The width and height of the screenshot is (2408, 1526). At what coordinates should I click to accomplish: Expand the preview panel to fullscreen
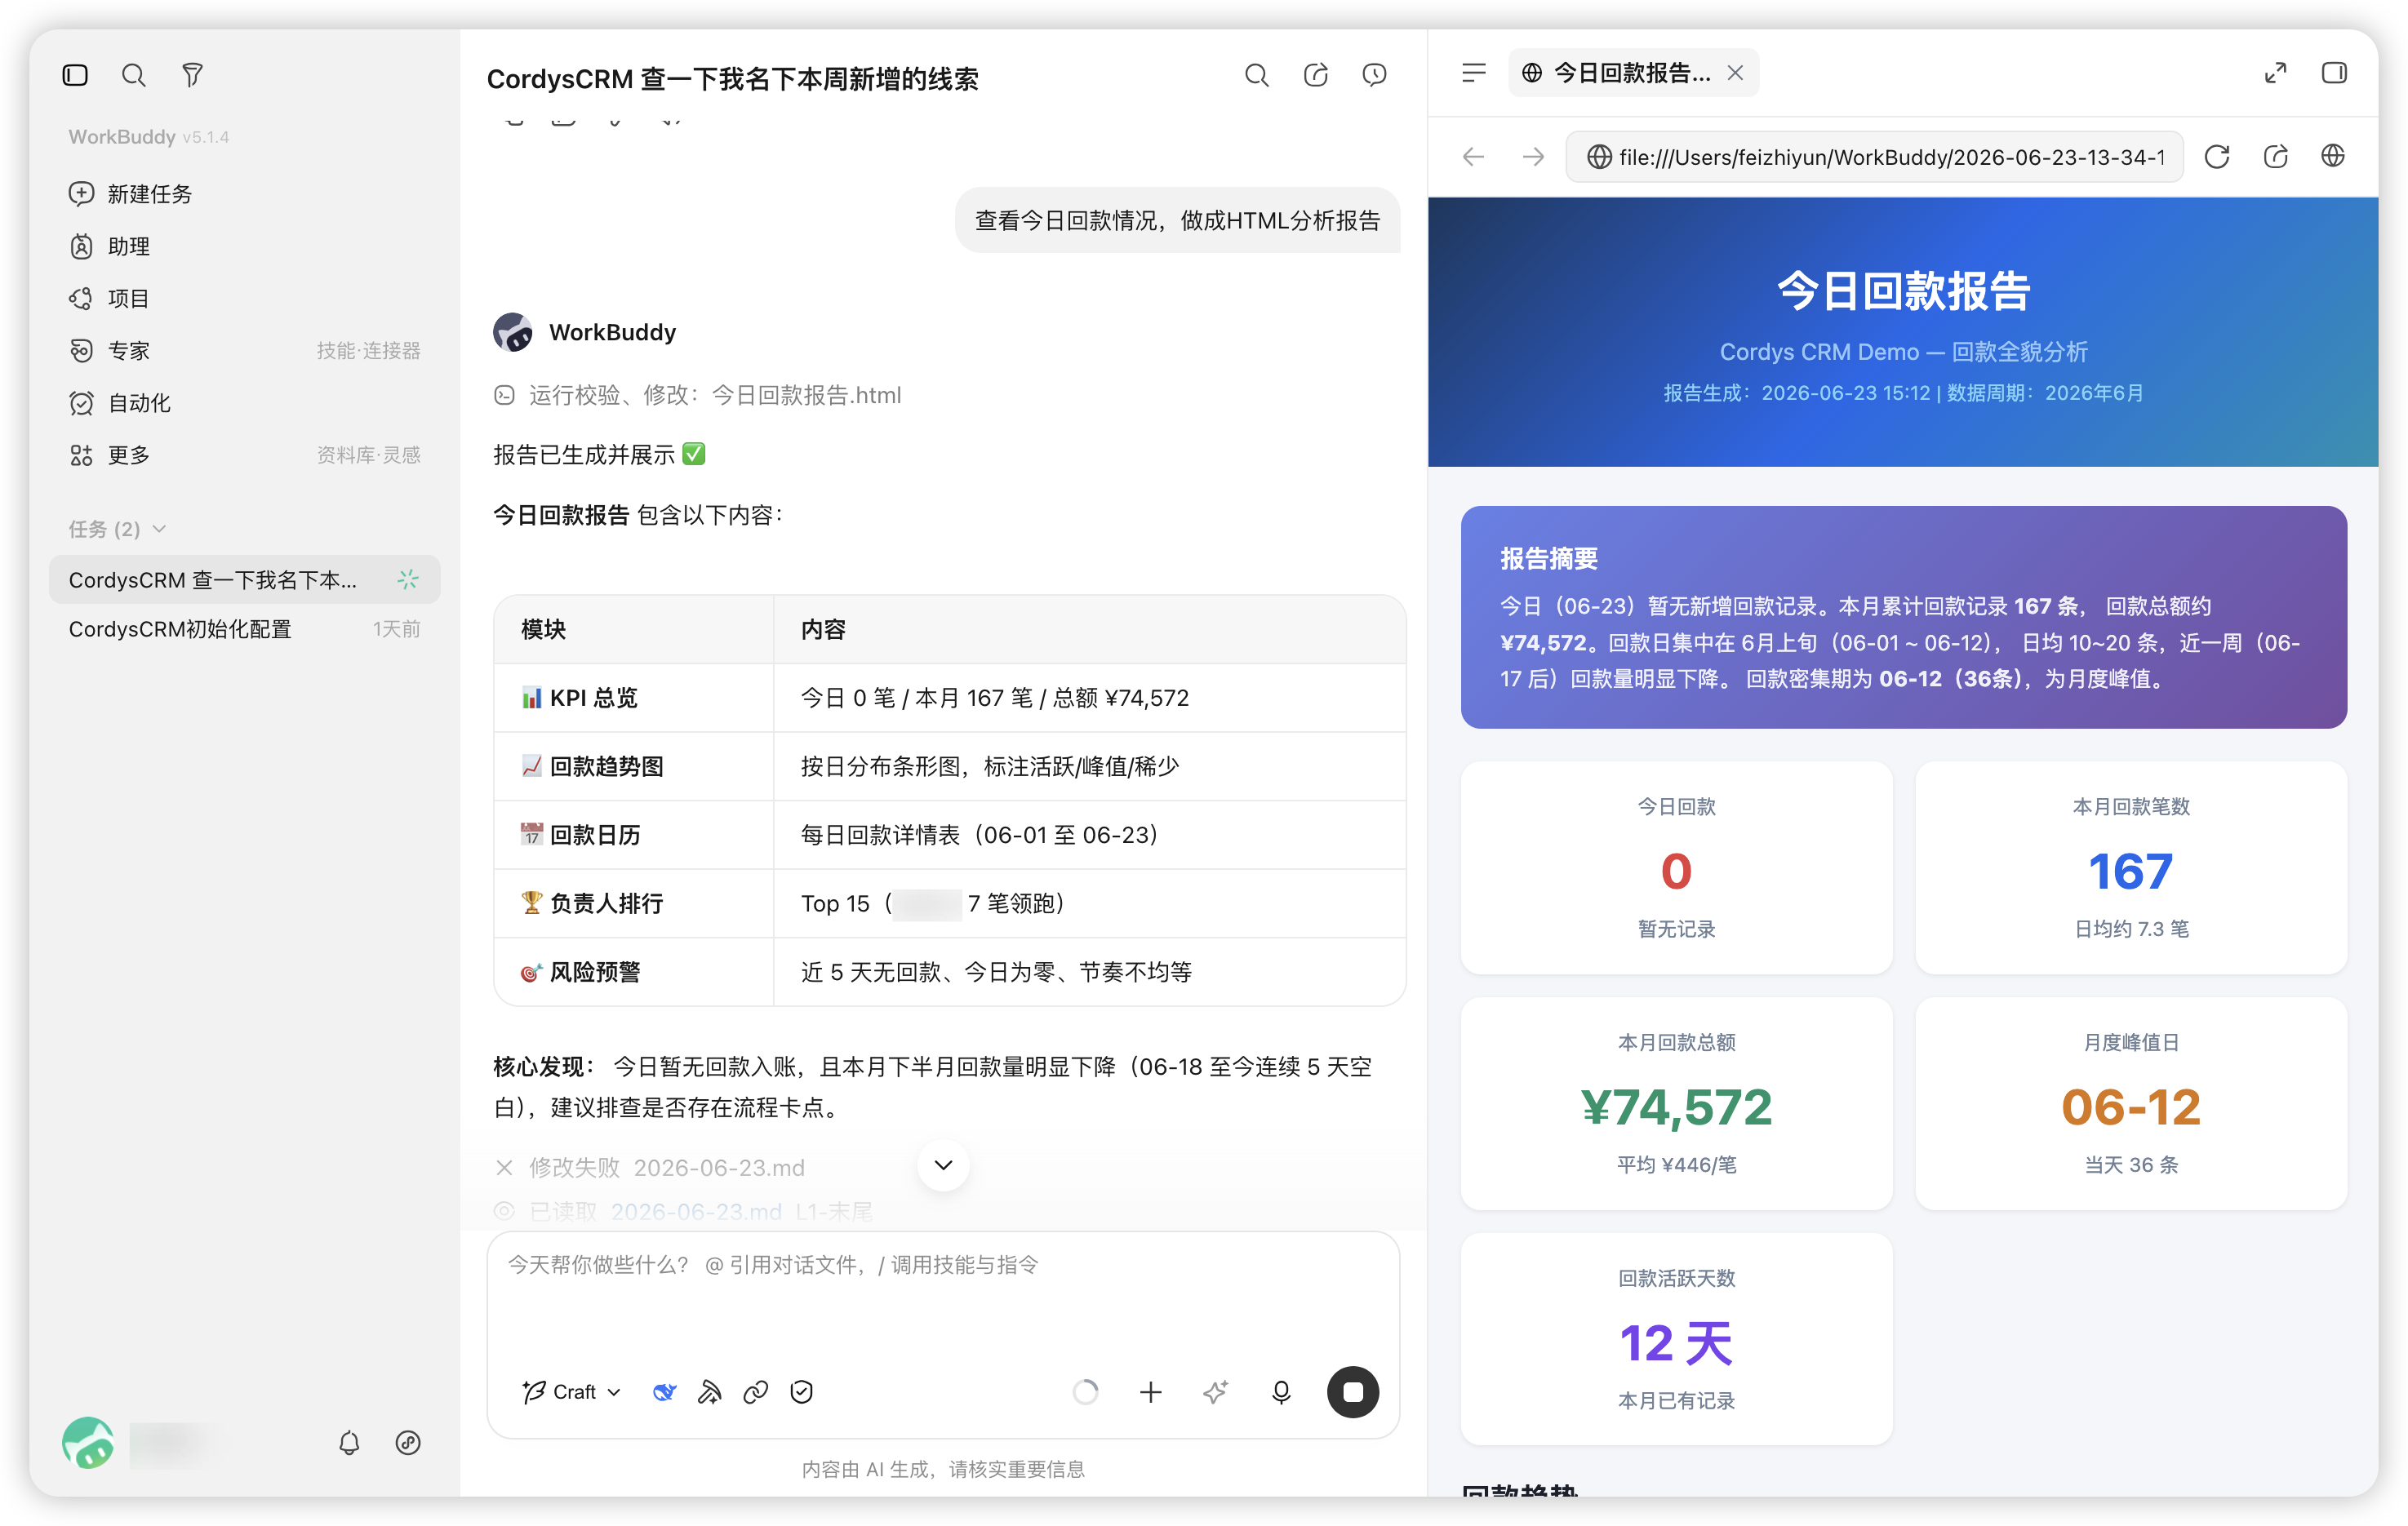coord(2275,73)
